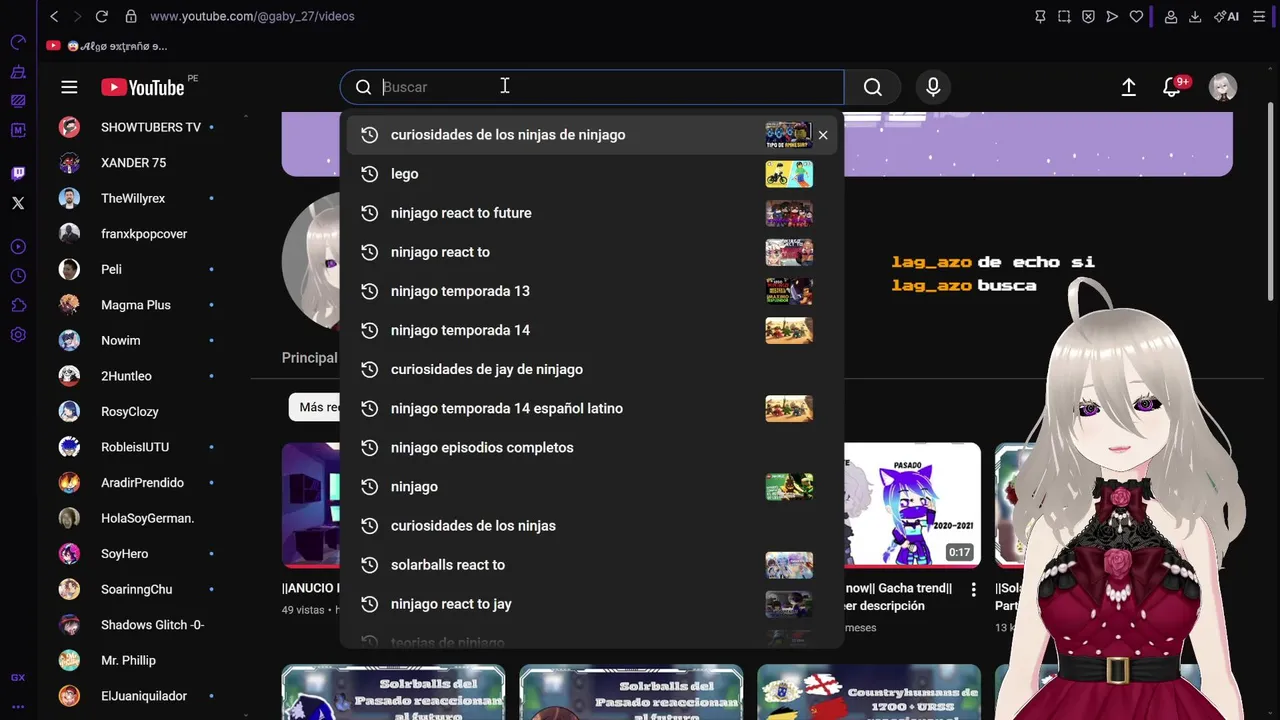Open Twitch icon in the browser sidebar

pos(18,173)
